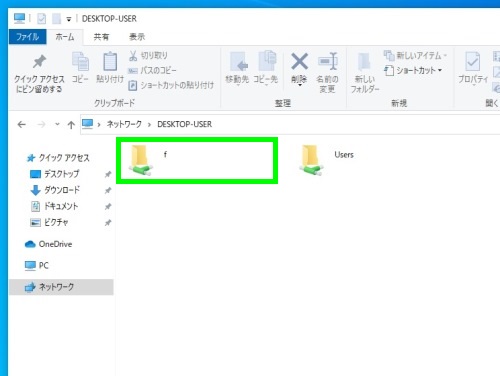This screenshot has width=500, height=376.
Task: Open the Quick Access Toolbar customize arrow
Action: [69, 19]
